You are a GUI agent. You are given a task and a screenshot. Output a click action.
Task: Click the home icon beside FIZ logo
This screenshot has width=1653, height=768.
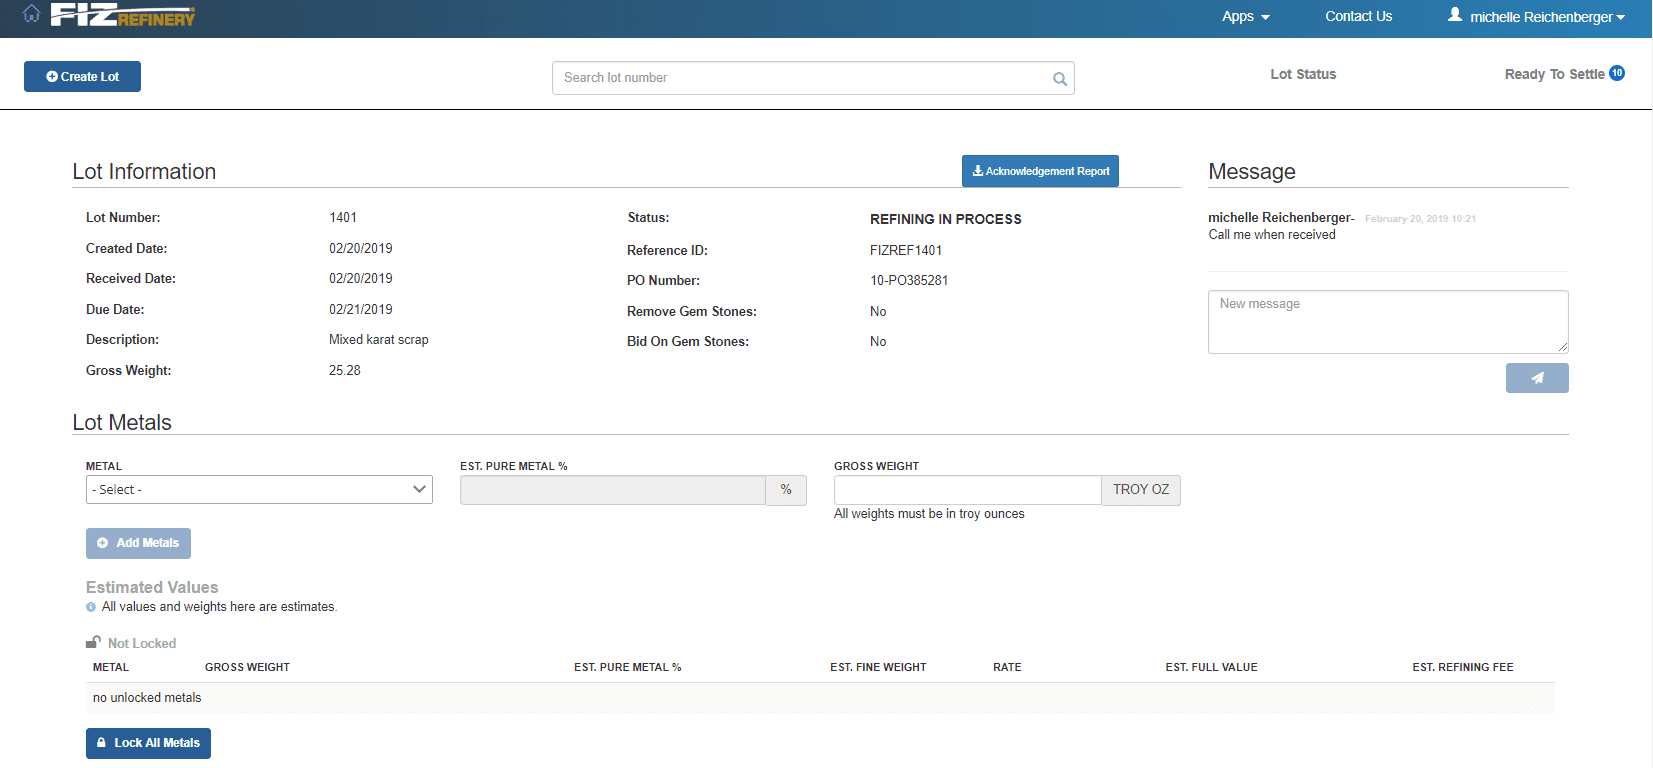pos(32,14)
